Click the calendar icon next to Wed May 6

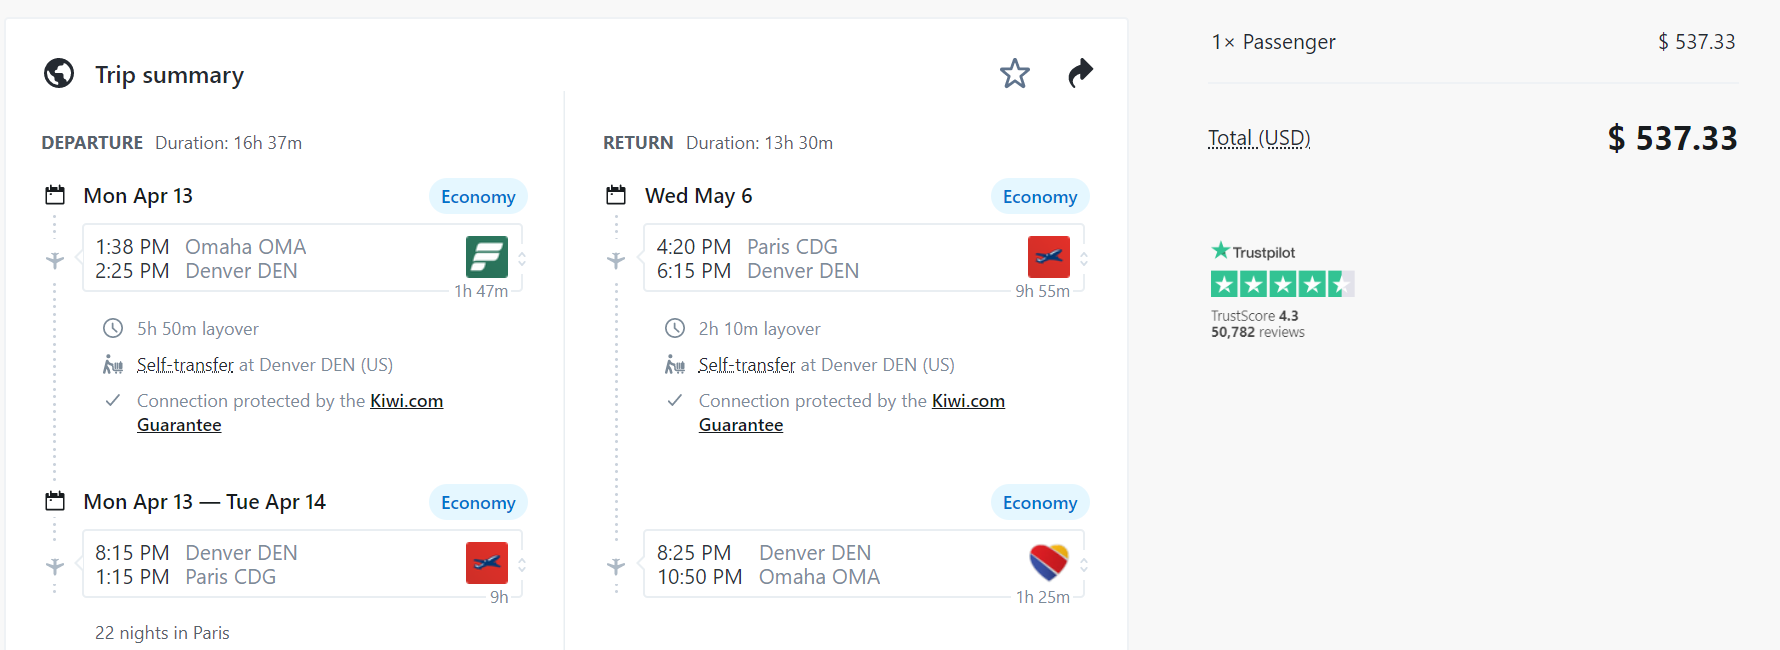click(616, 195)
